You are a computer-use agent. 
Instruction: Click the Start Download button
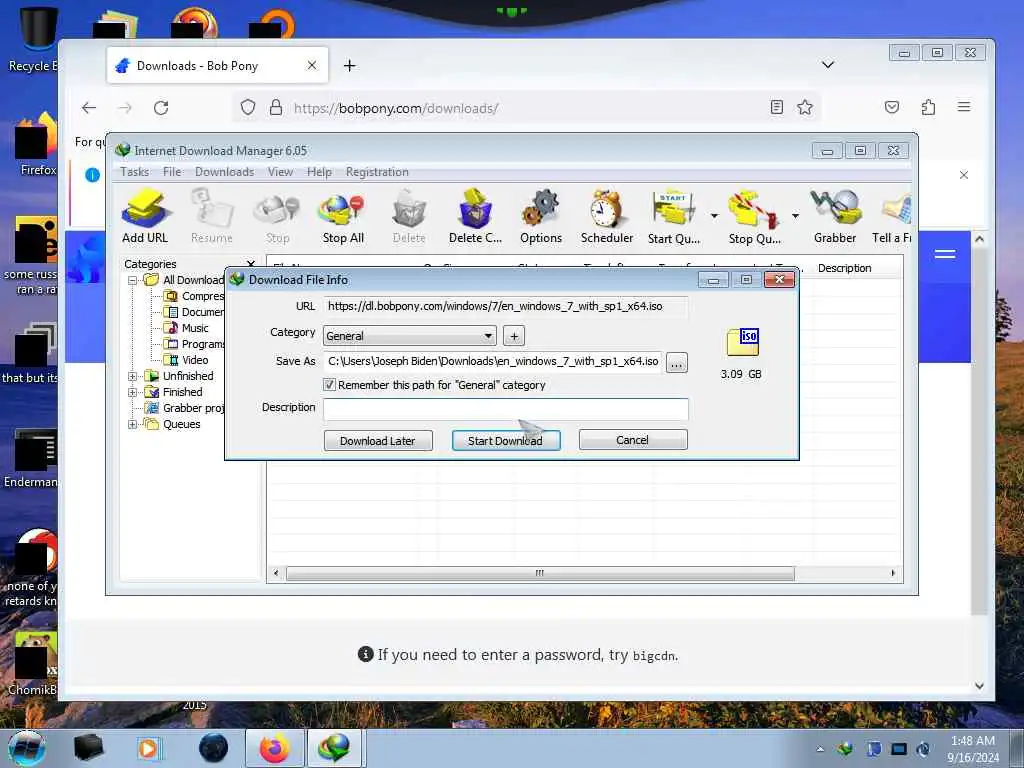505,440
